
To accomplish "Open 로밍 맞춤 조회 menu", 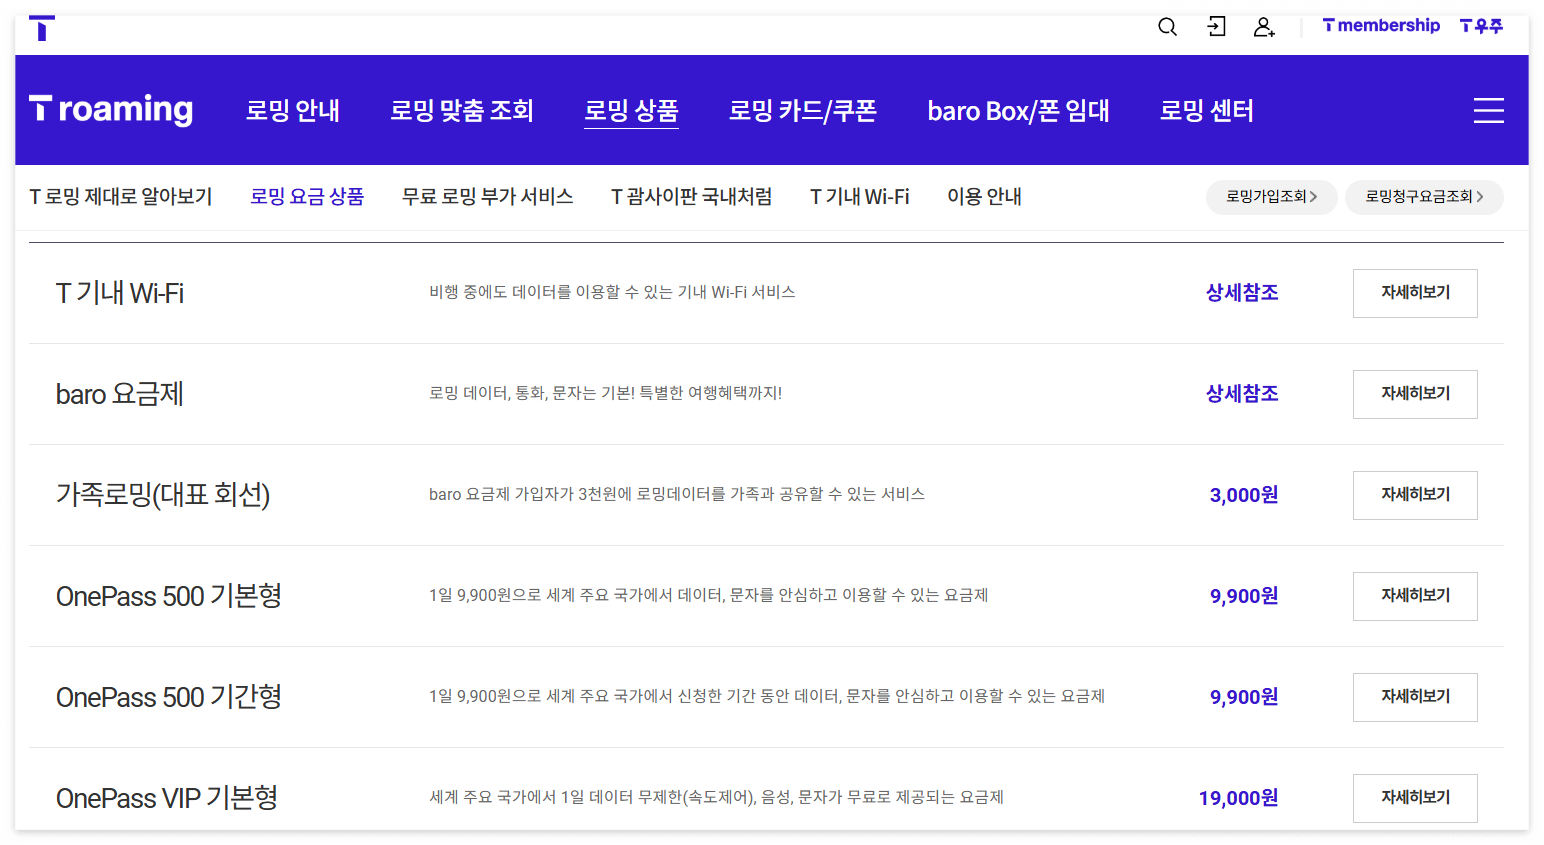I will point(462,110).
